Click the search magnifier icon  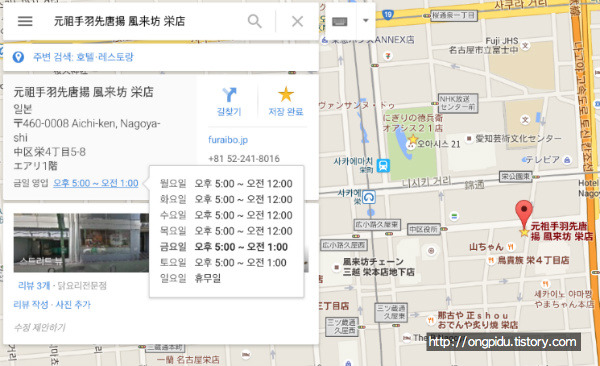click(254, 21)
